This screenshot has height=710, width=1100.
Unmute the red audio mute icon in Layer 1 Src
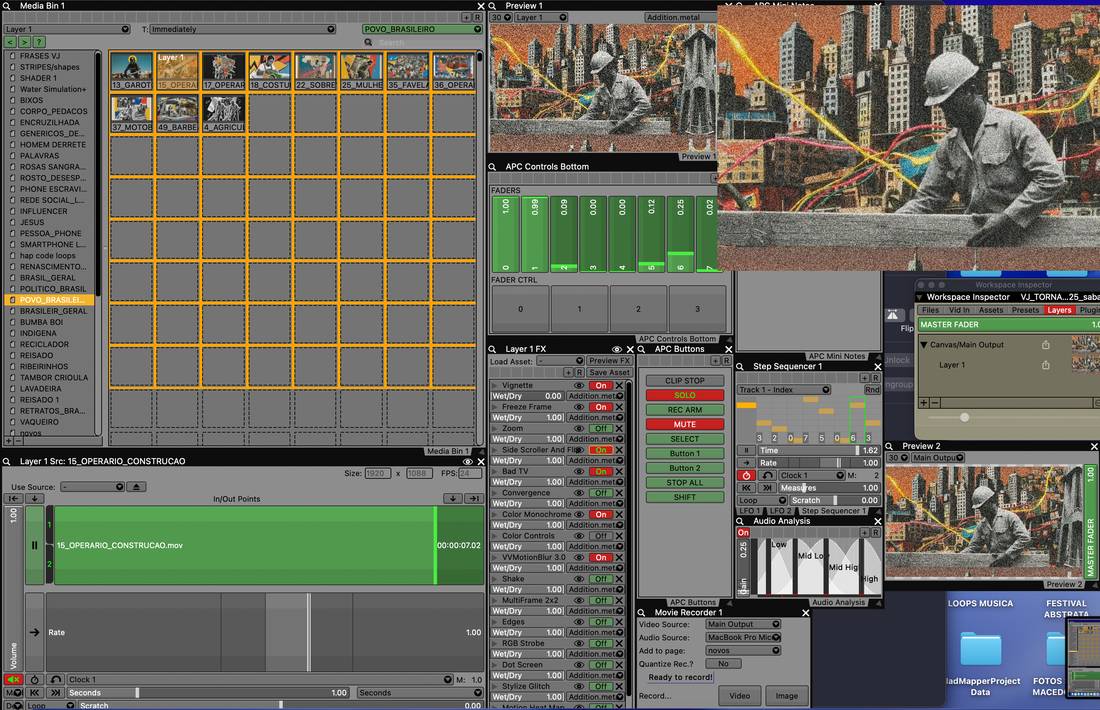13,679
